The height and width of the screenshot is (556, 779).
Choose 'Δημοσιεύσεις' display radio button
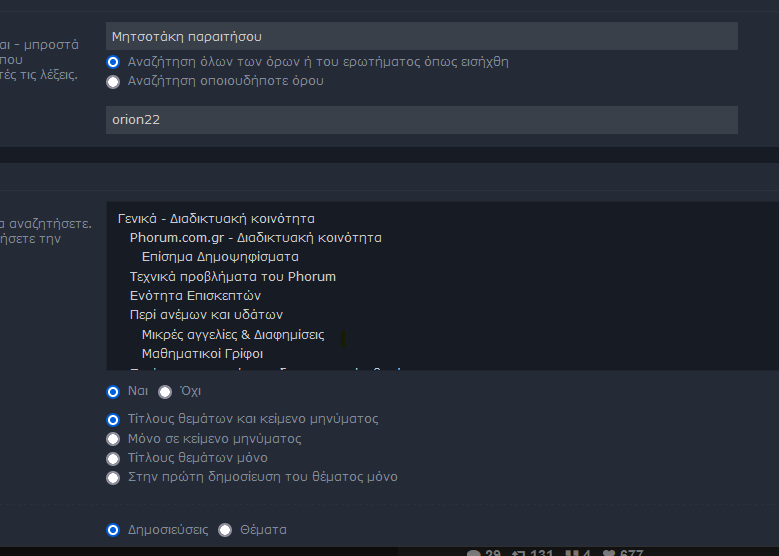[113, 530]
